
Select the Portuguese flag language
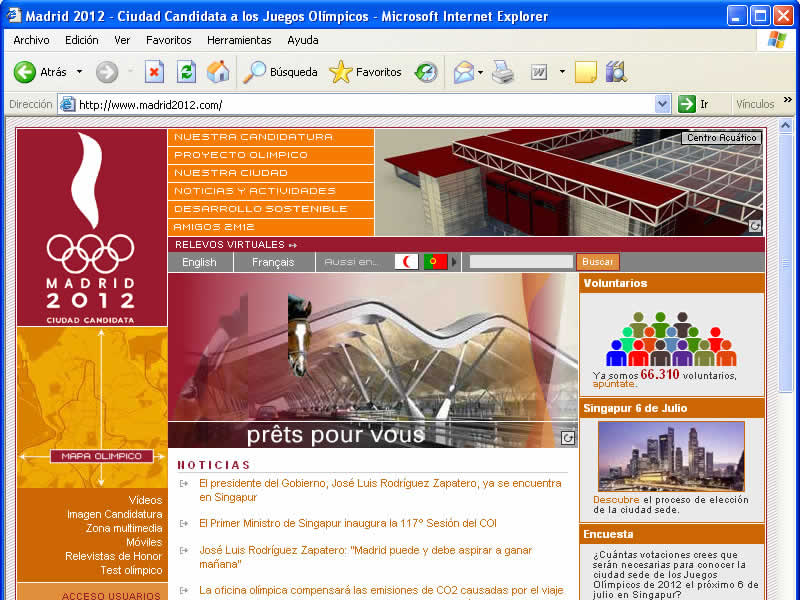[x=435, y=262]
